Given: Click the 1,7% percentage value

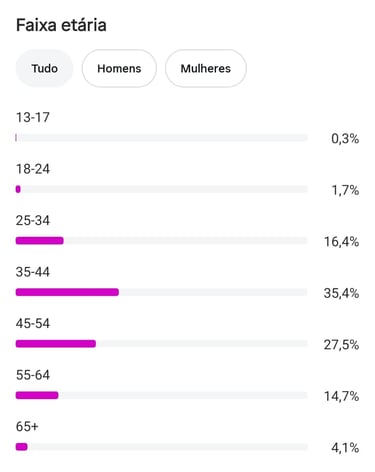Looking at the screenshot, I should (x=345, y=190).
